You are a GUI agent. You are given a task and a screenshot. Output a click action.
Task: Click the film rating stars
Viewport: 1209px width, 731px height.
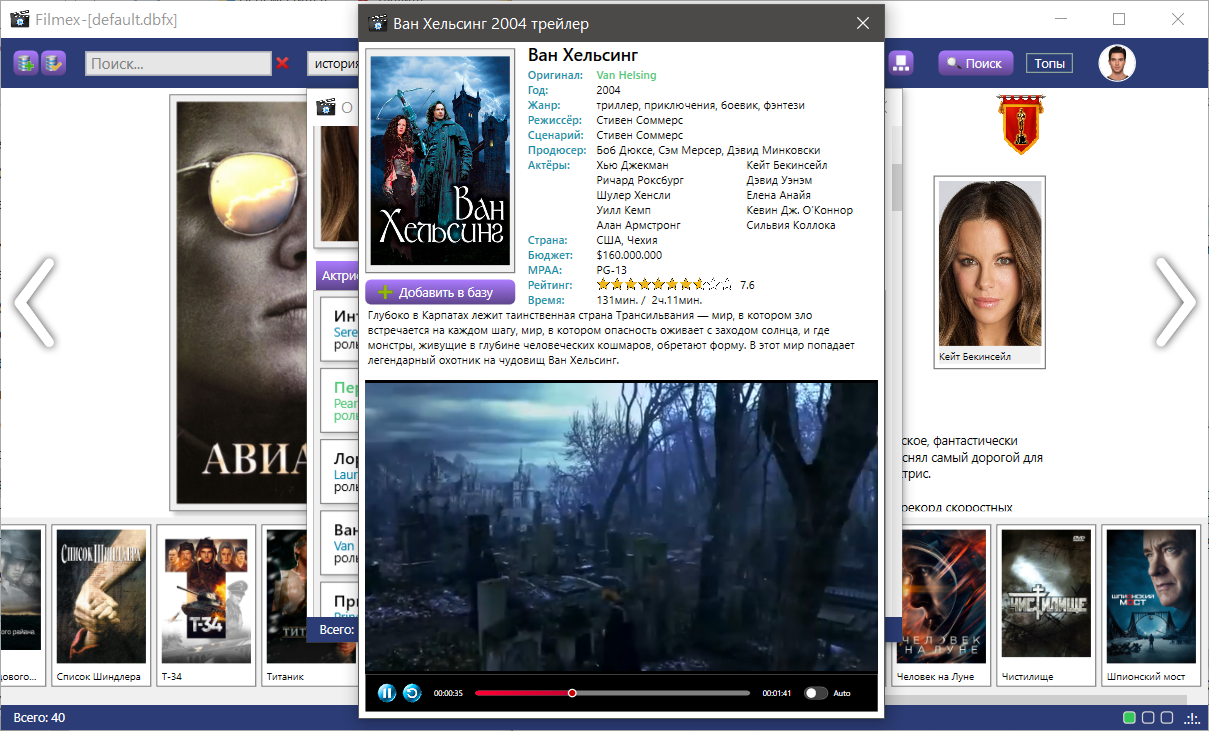tap(664, 285)
